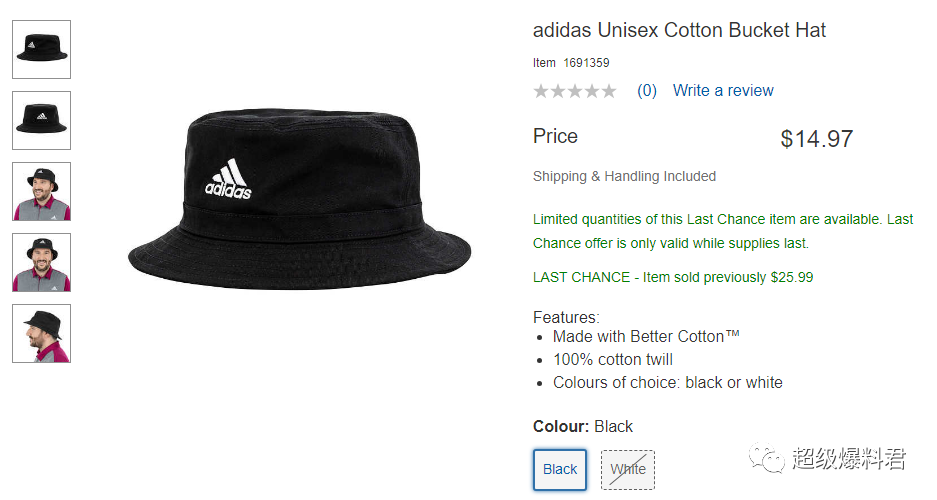
Task: Open the fourth thumbnail of model facing forward
Action: tap(41, 263)
